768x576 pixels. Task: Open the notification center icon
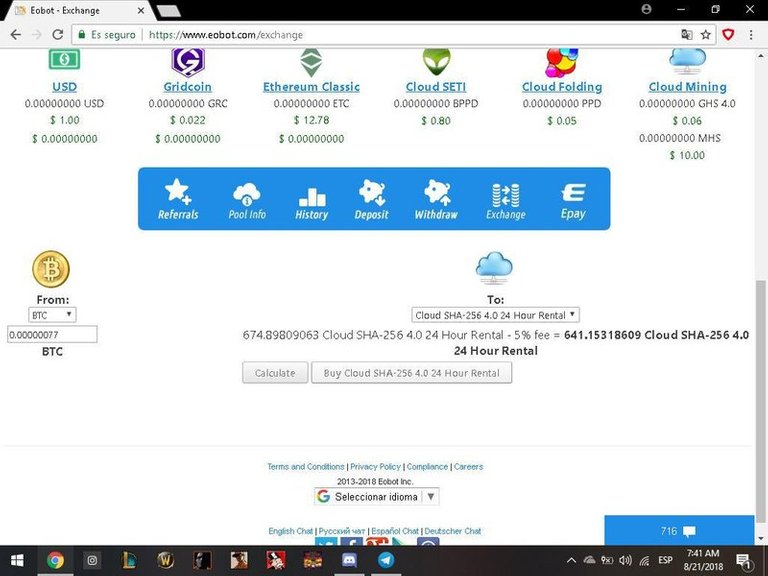pyautogui.click(x=743, y=560)
